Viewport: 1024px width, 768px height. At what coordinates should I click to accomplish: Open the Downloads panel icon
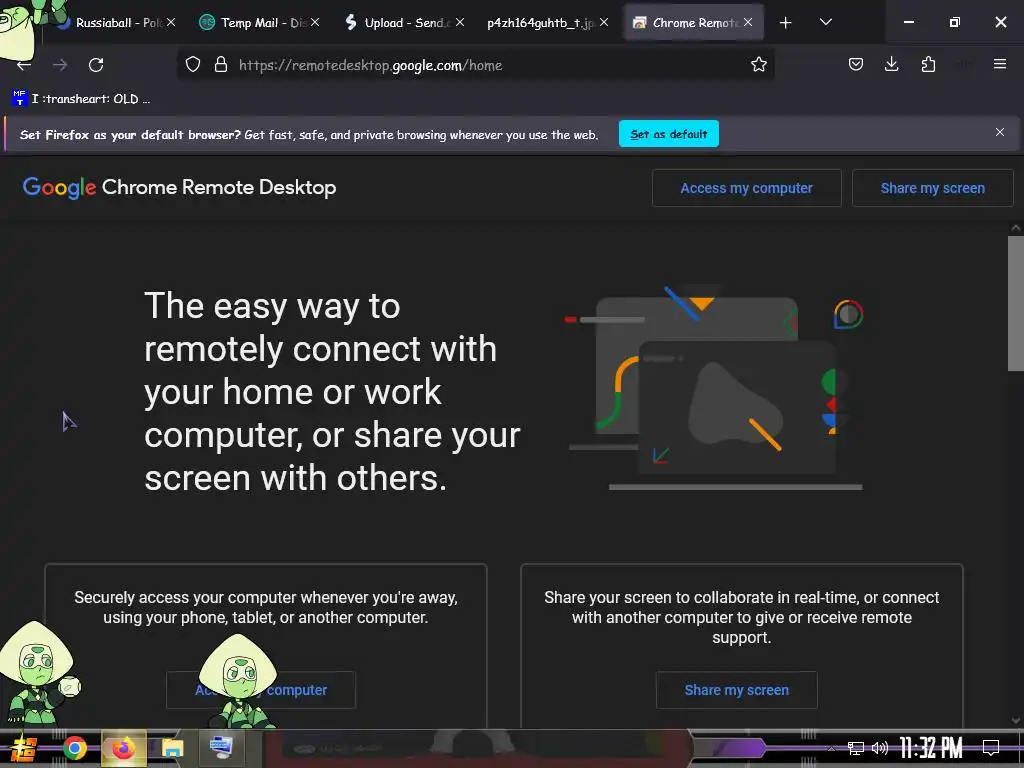(891, 64)
